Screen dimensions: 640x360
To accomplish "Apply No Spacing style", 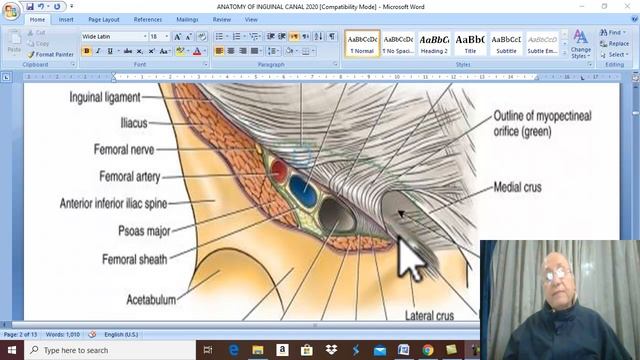I will point(398,43).
